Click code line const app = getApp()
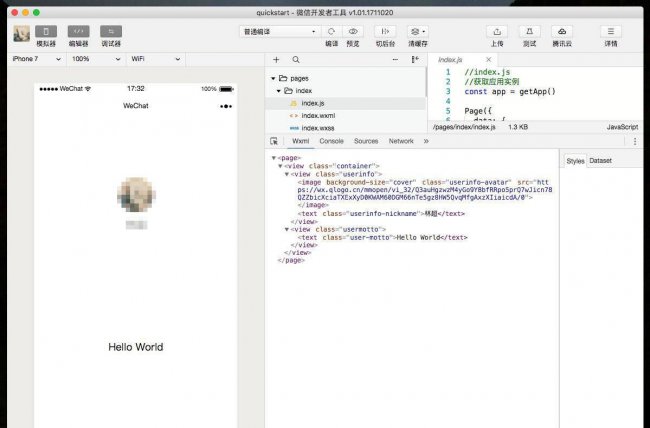 coord(510,92)
